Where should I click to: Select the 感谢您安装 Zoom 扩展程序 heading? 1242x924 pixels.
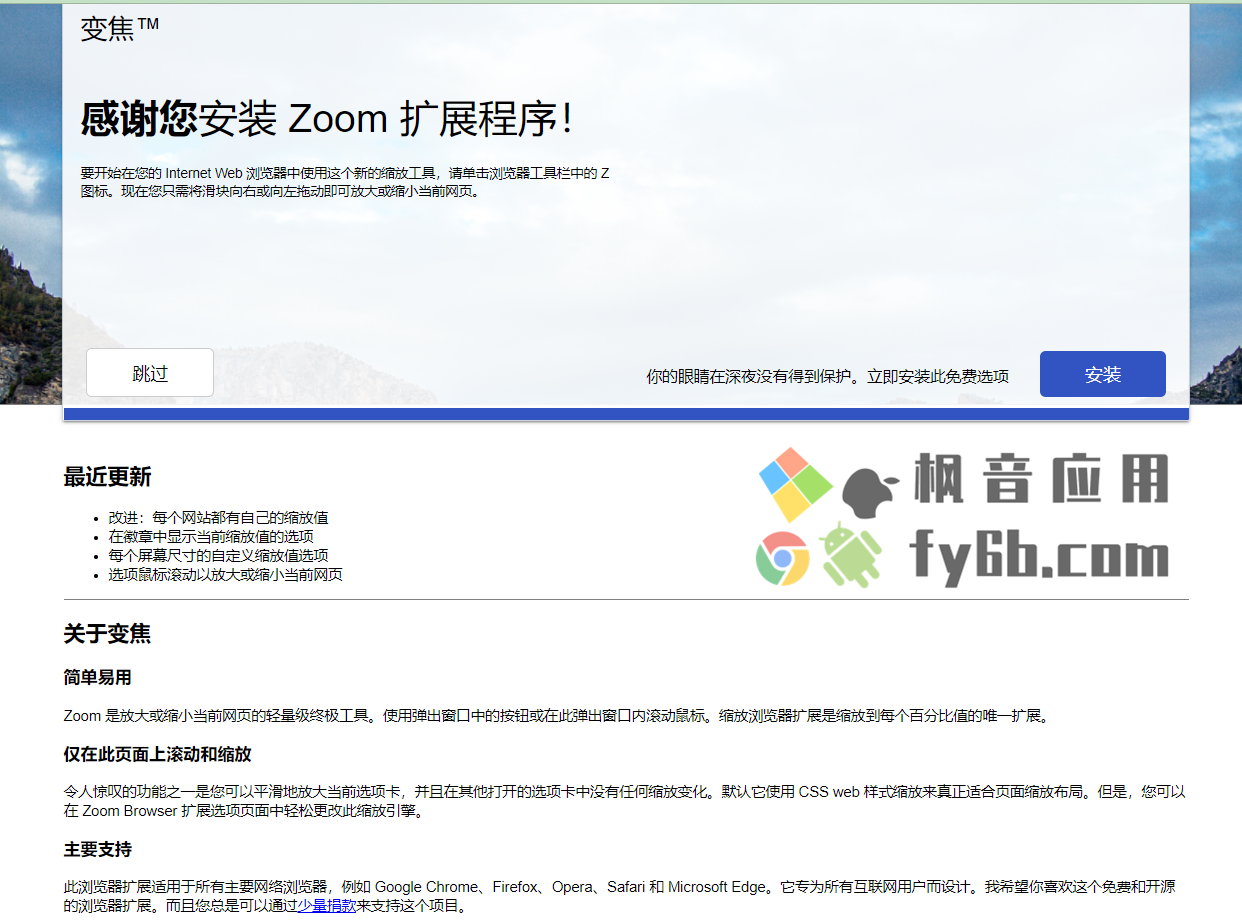pyautogui.click(x=328, y=120)
